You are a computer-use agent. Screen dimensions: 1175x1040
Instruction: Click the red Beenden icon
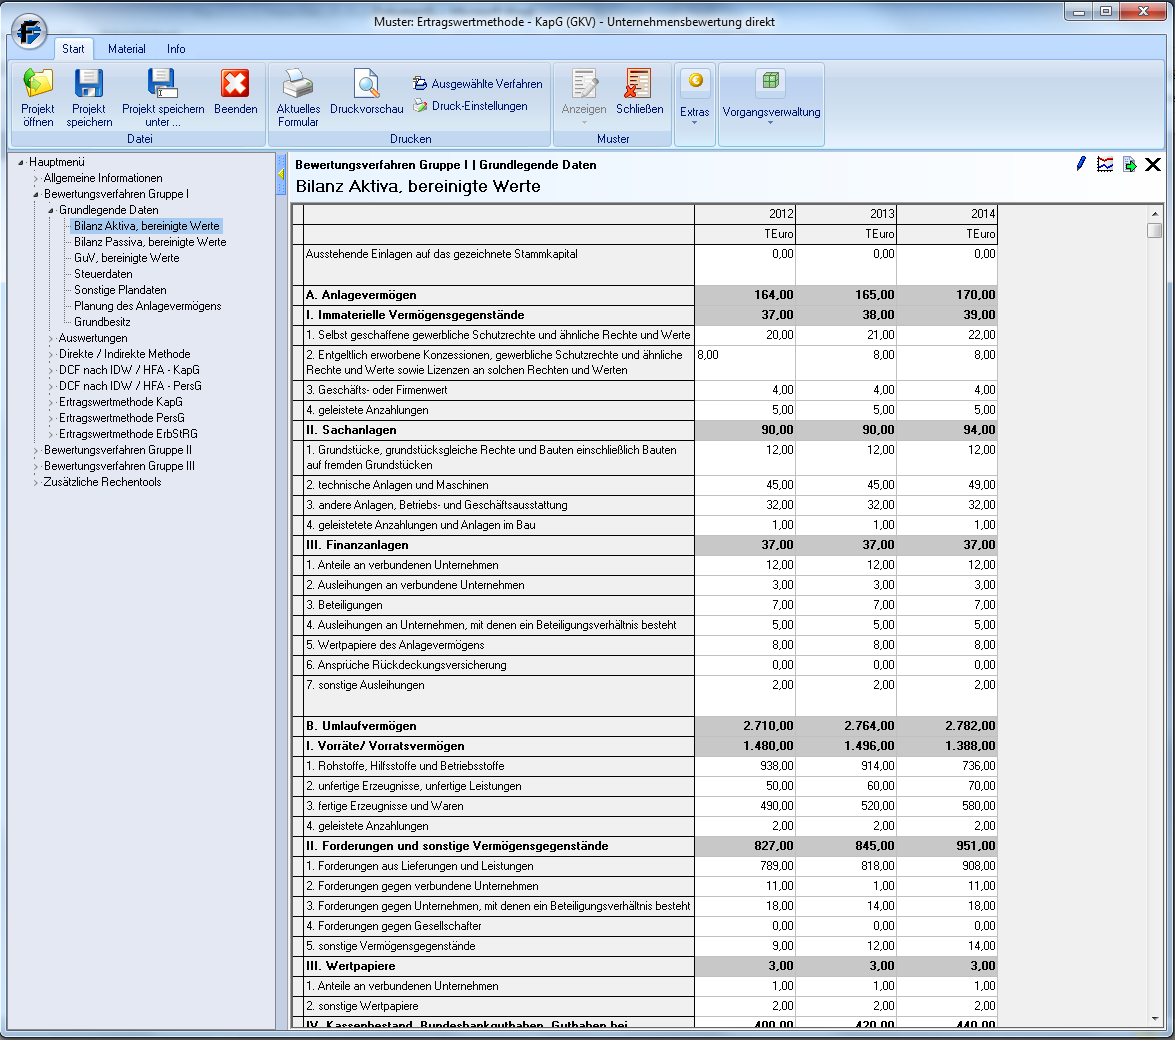235,84
